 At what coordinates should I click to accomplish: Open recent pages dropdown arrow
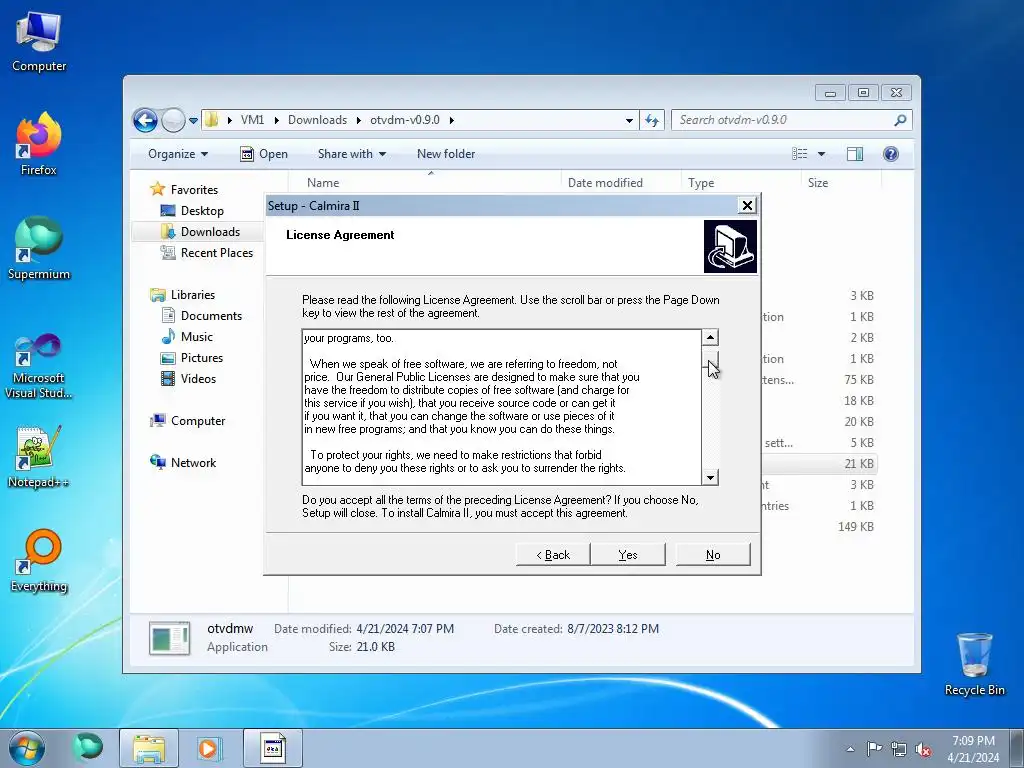pos(193,121)
